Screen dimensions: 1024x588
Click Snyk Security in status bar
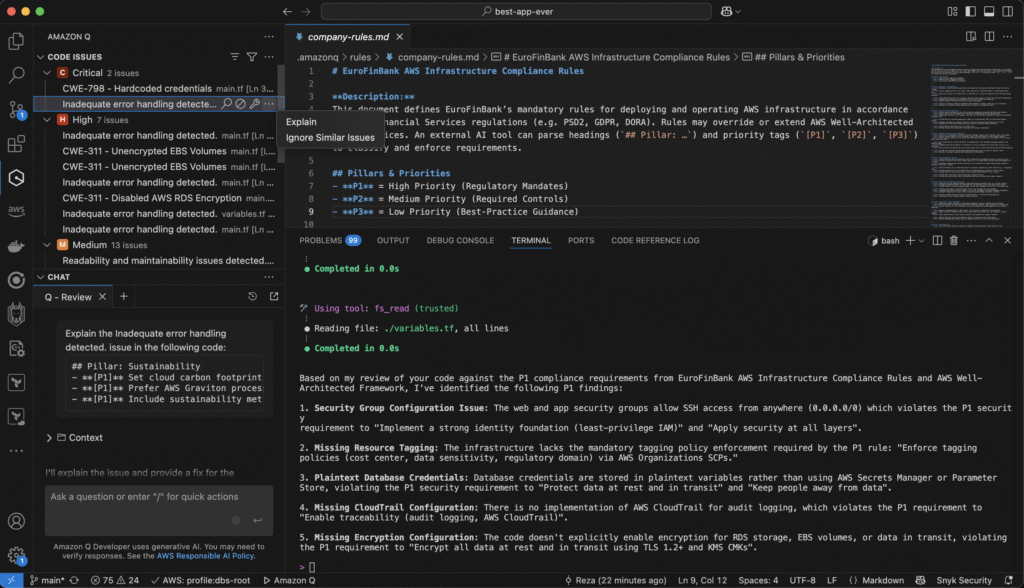pyautogui.click(x=963, y=580)
